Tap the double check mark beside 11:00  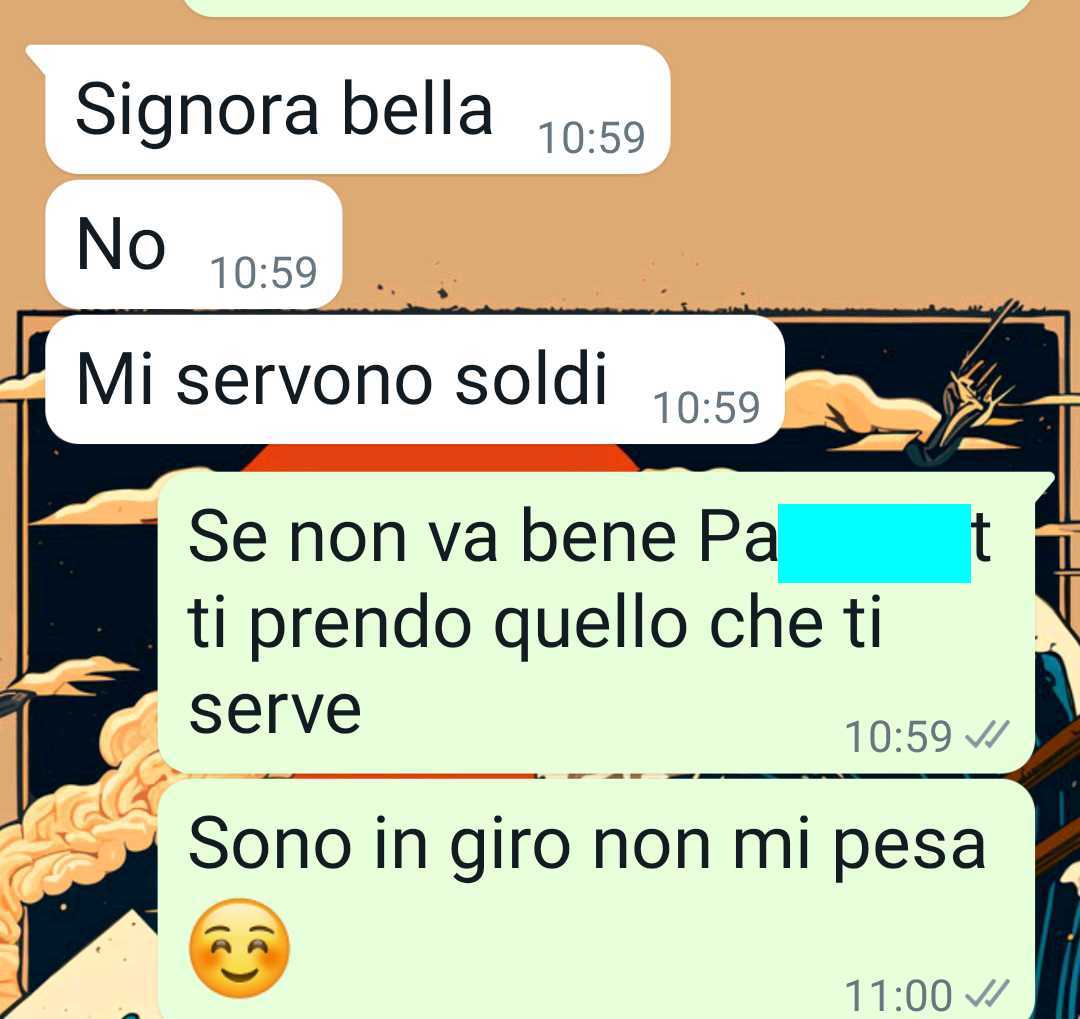coord(987,994)
